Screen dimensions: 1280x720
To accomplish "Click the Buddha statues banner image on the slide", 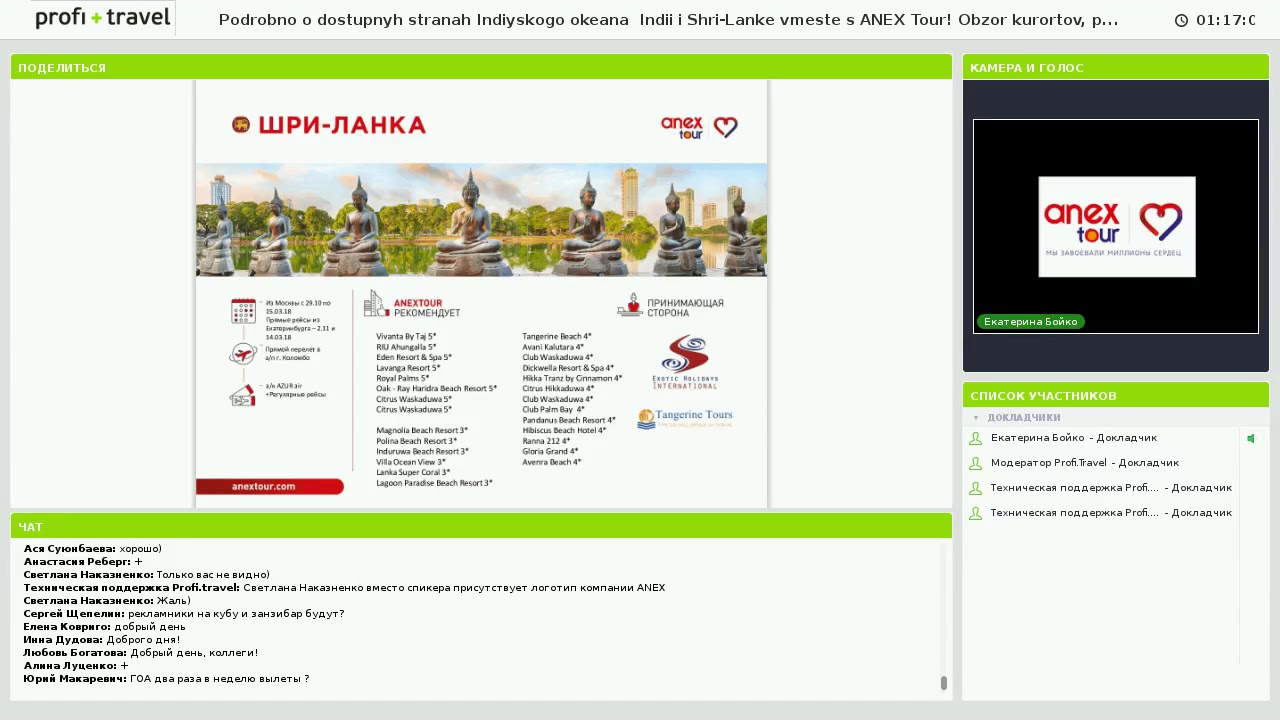I will coord(481,220).
